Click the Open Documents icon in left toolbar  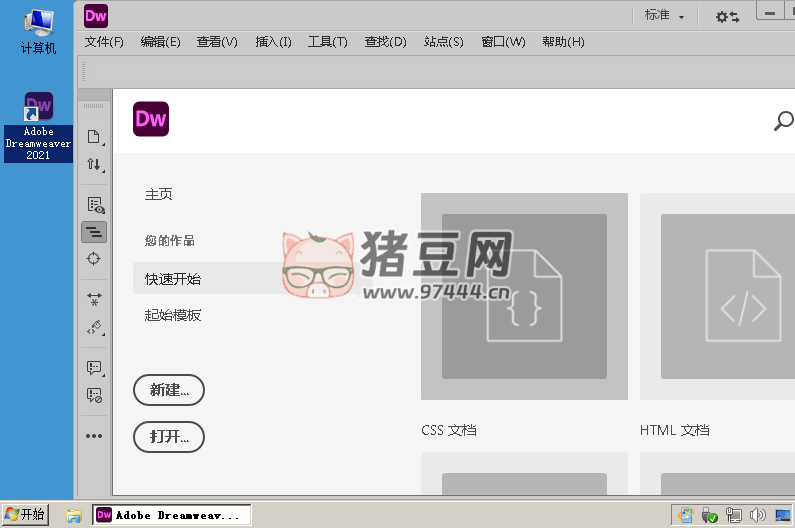[94, 137]
